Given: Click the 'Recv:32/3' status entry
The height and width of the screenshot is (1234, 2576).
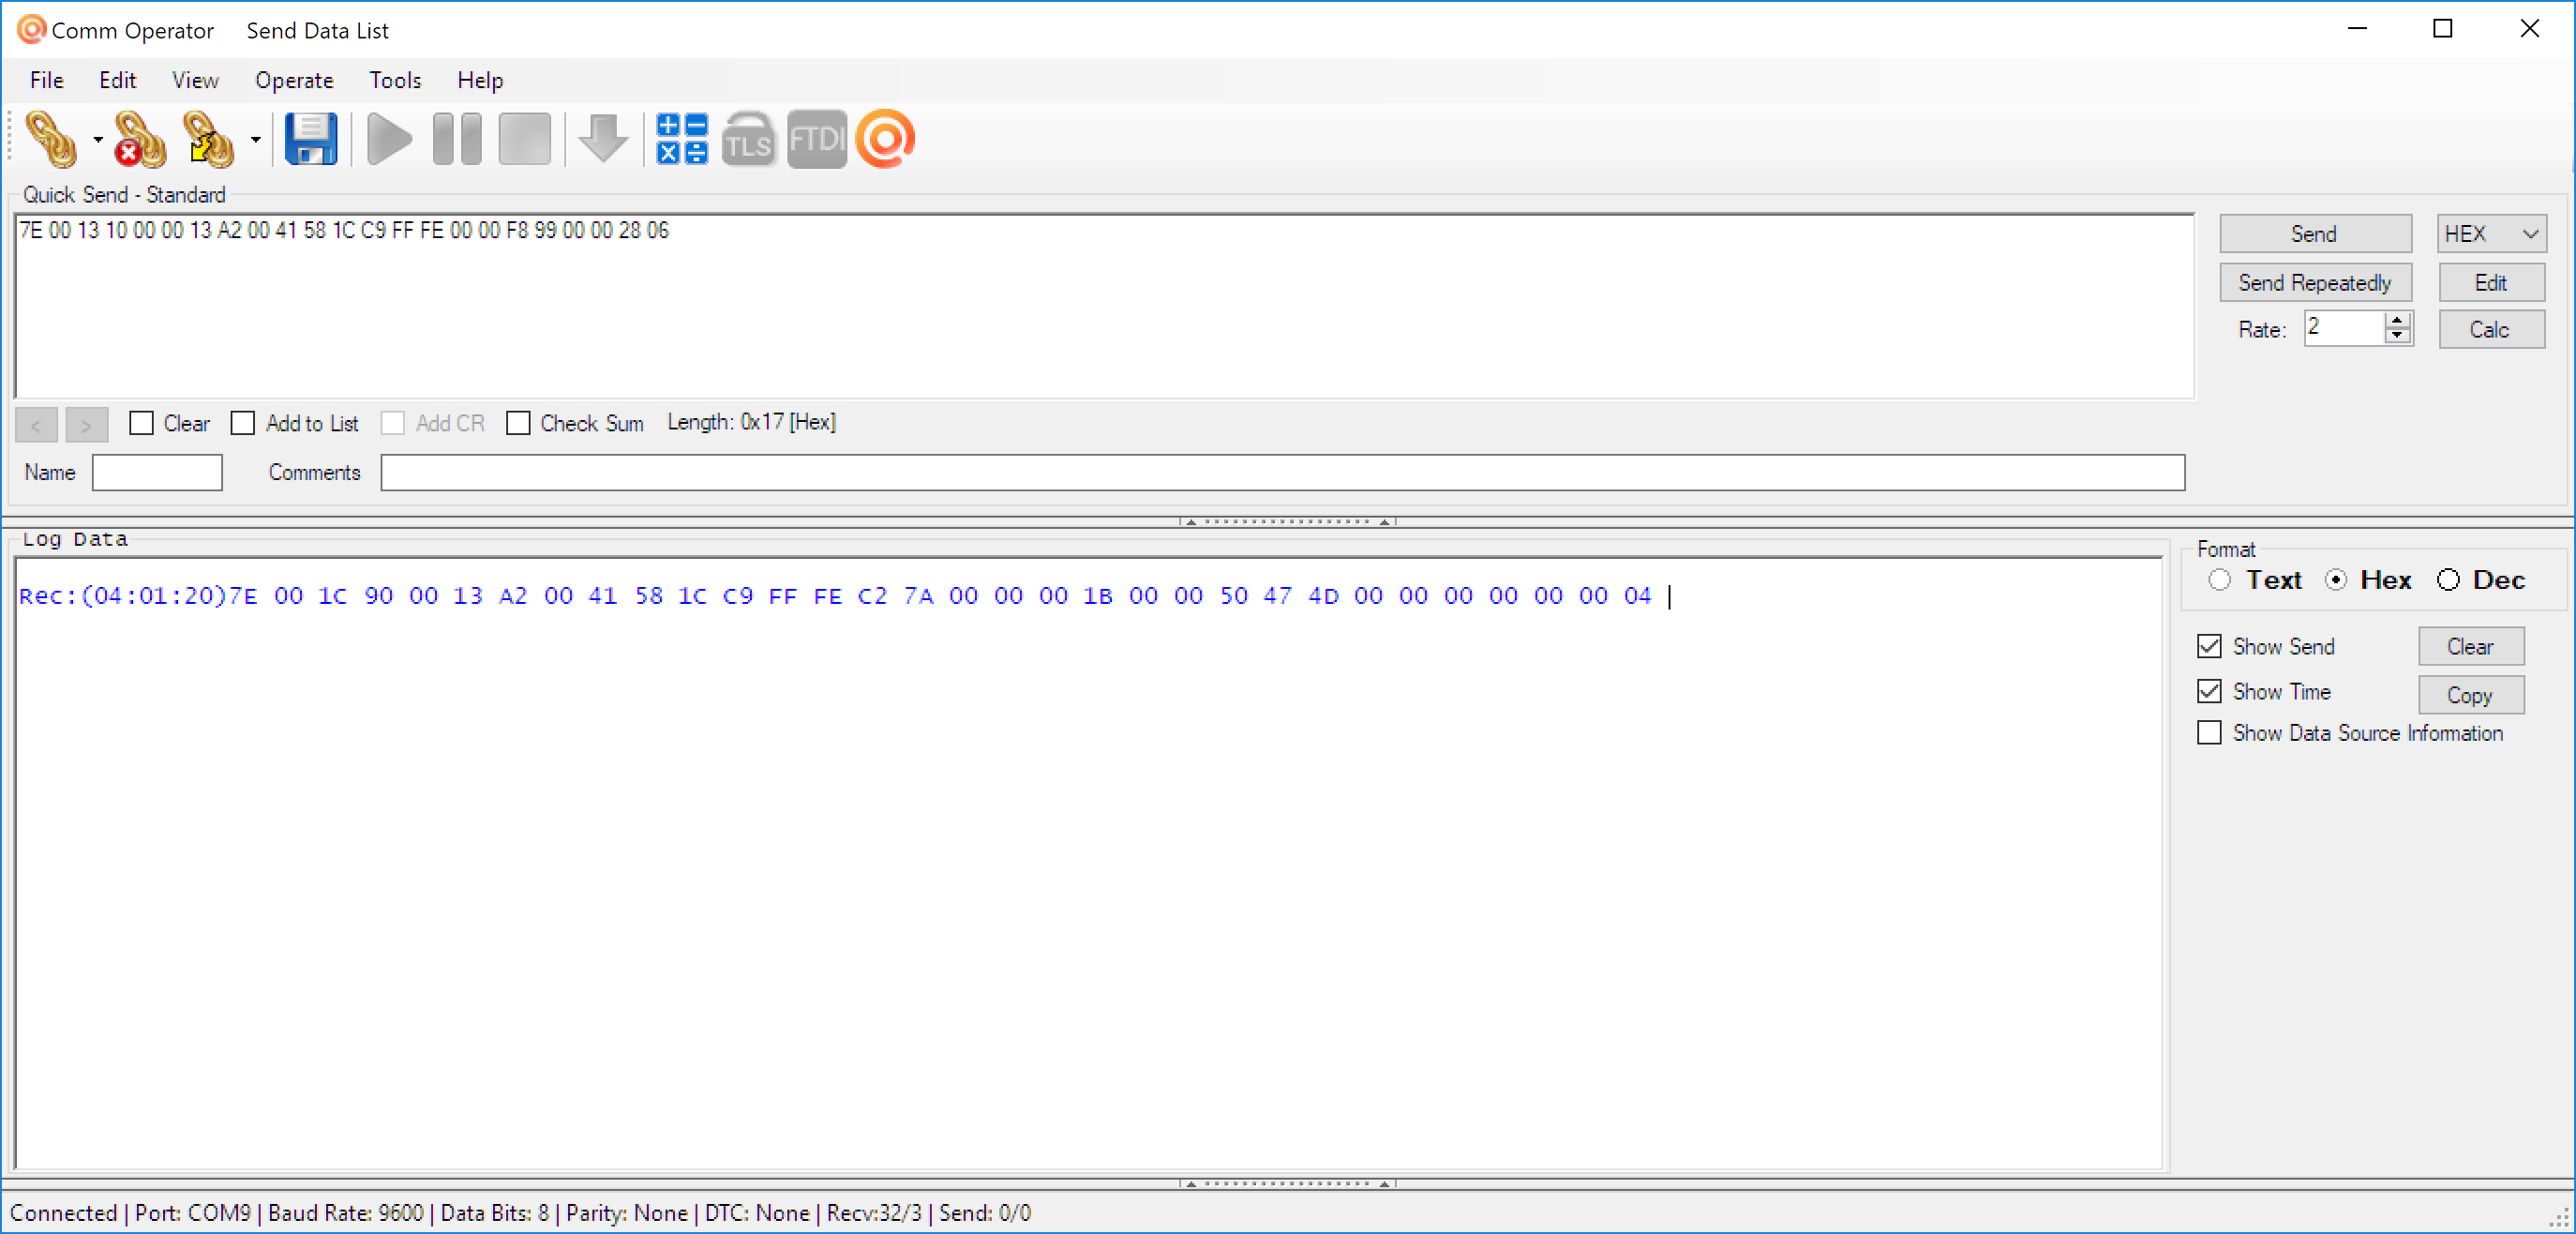Looking at the screenshot, I should tap(873, 1213).
